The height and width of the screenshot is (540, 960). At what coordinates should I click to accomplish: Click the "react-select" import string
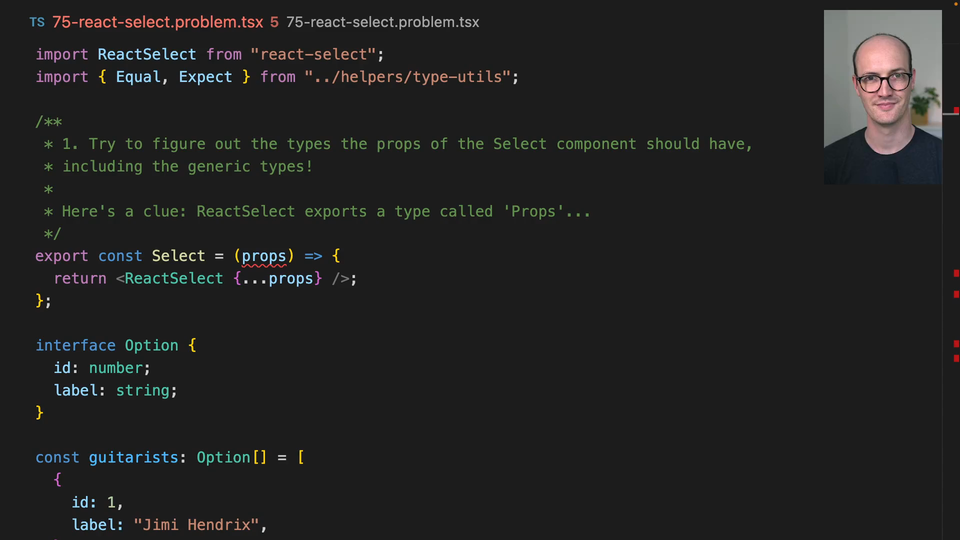click(x=318, y=54)
